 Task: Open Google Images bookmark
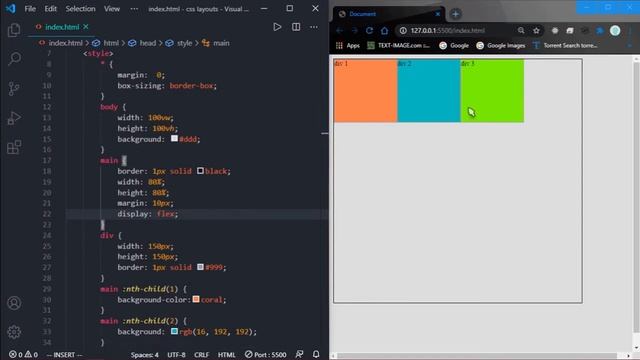[500, 45]
